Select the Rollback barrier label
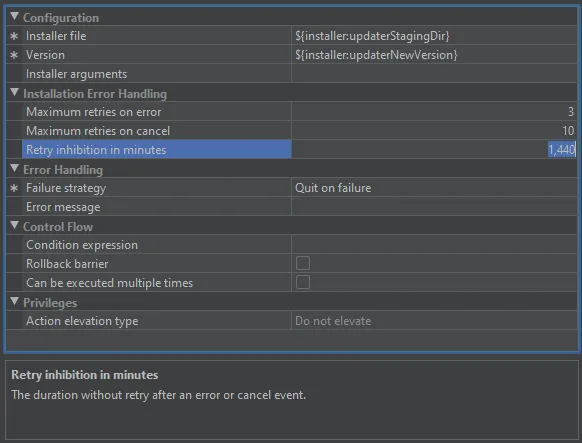Image resolution: width=582 pixels, height=443 pixels. point(67,264)
